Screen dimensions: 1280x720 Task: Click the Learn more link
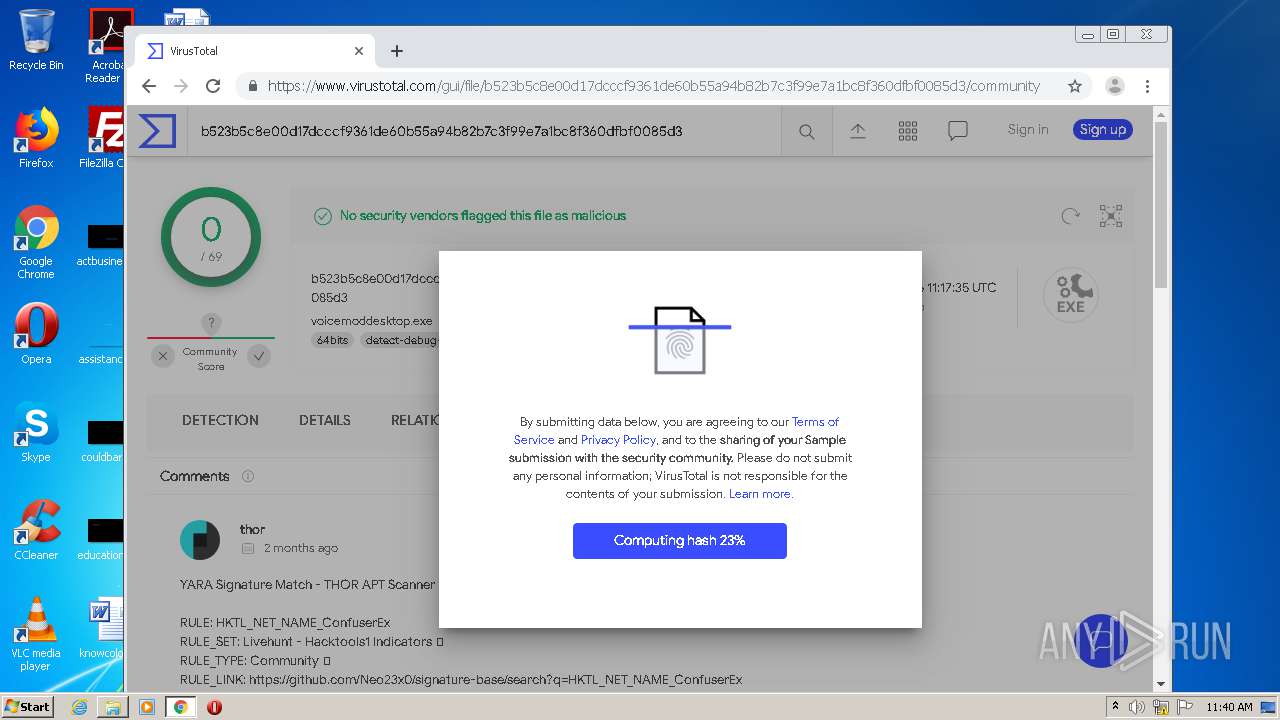[x=760, y=494]
